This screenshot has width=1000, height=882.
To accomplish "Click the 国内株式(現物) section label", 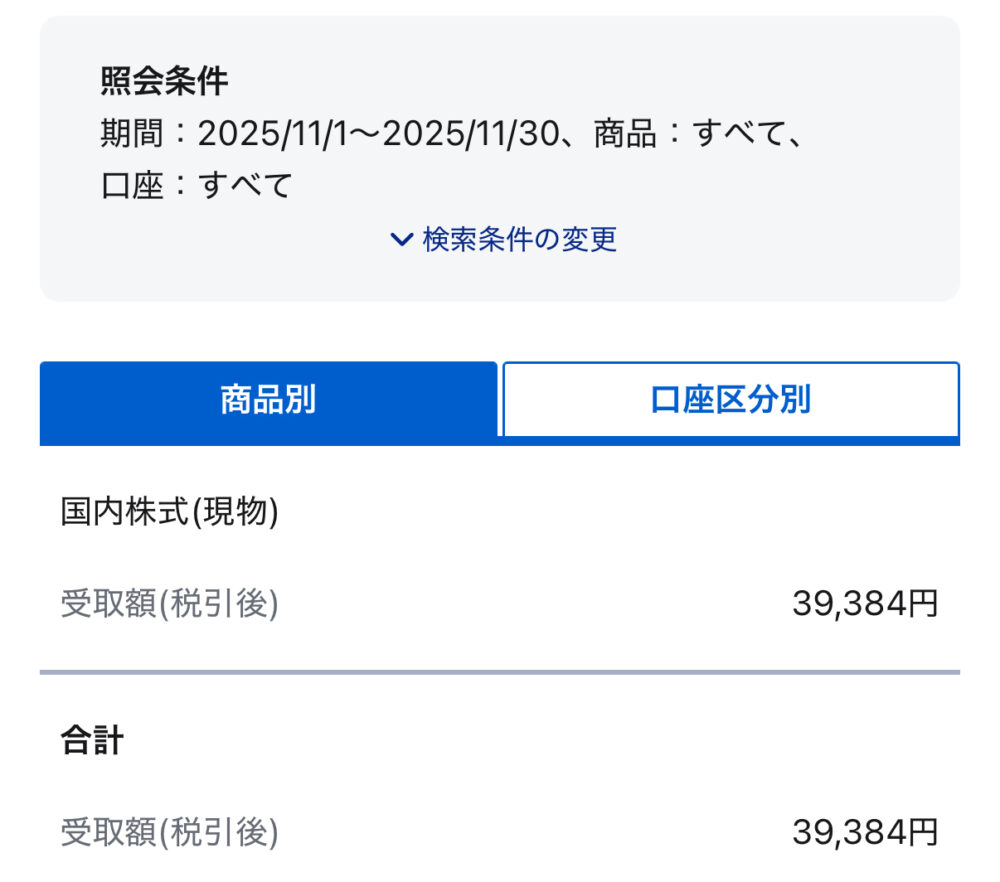I will 170,510.
